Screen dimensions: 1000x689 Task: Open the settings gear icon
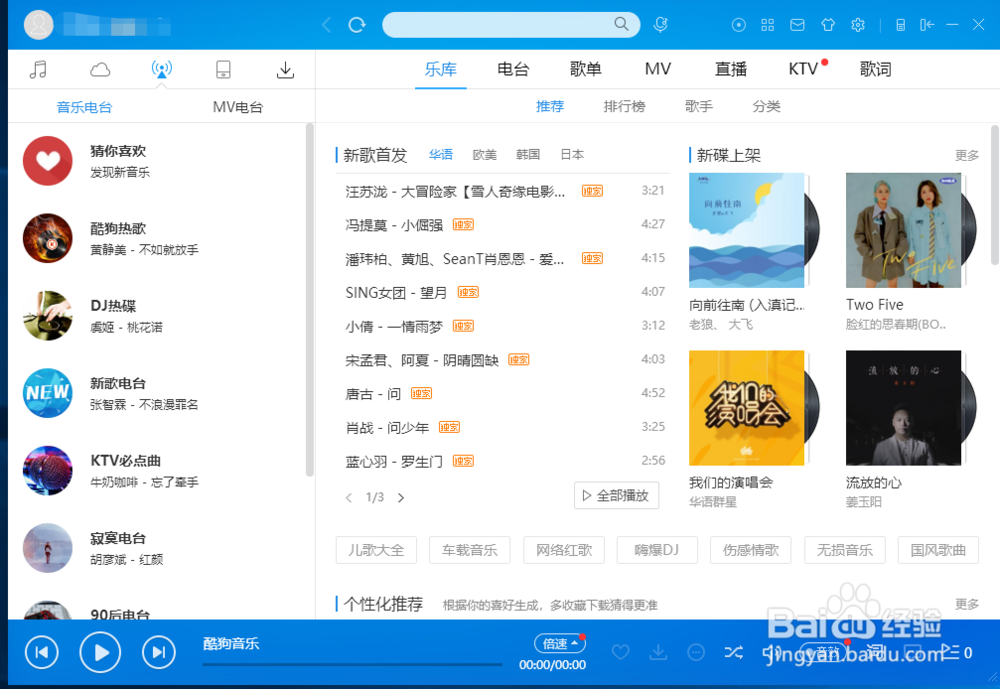[858, 25]
